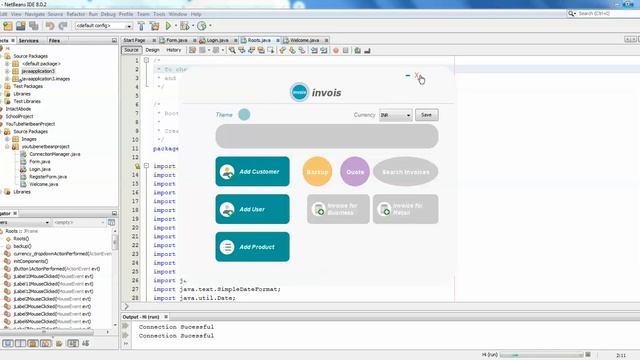Viewport: 640px width, 360px height.
Task: Toggle the History editor view
Action: point(173,50)
